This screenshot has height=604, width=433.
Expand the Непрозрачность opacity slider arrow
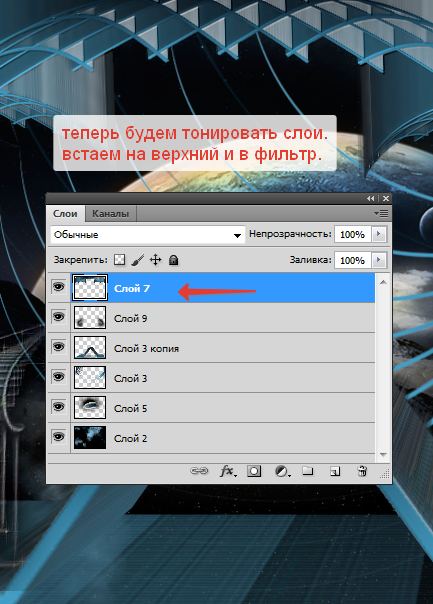[379, 234]
